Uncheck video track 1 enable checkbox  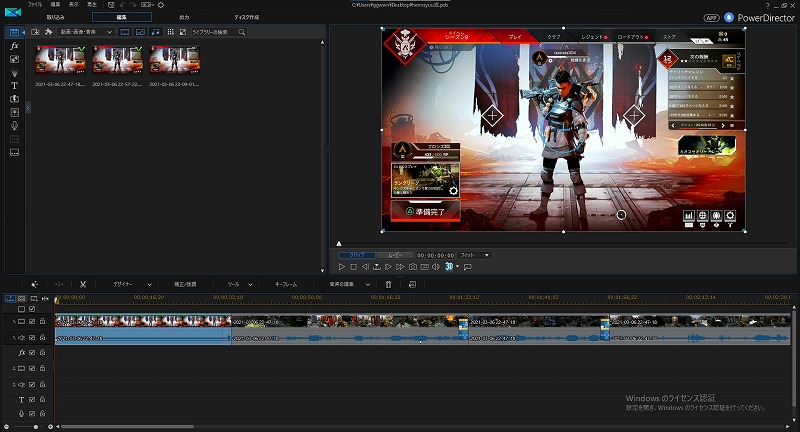tap(32, 322)
